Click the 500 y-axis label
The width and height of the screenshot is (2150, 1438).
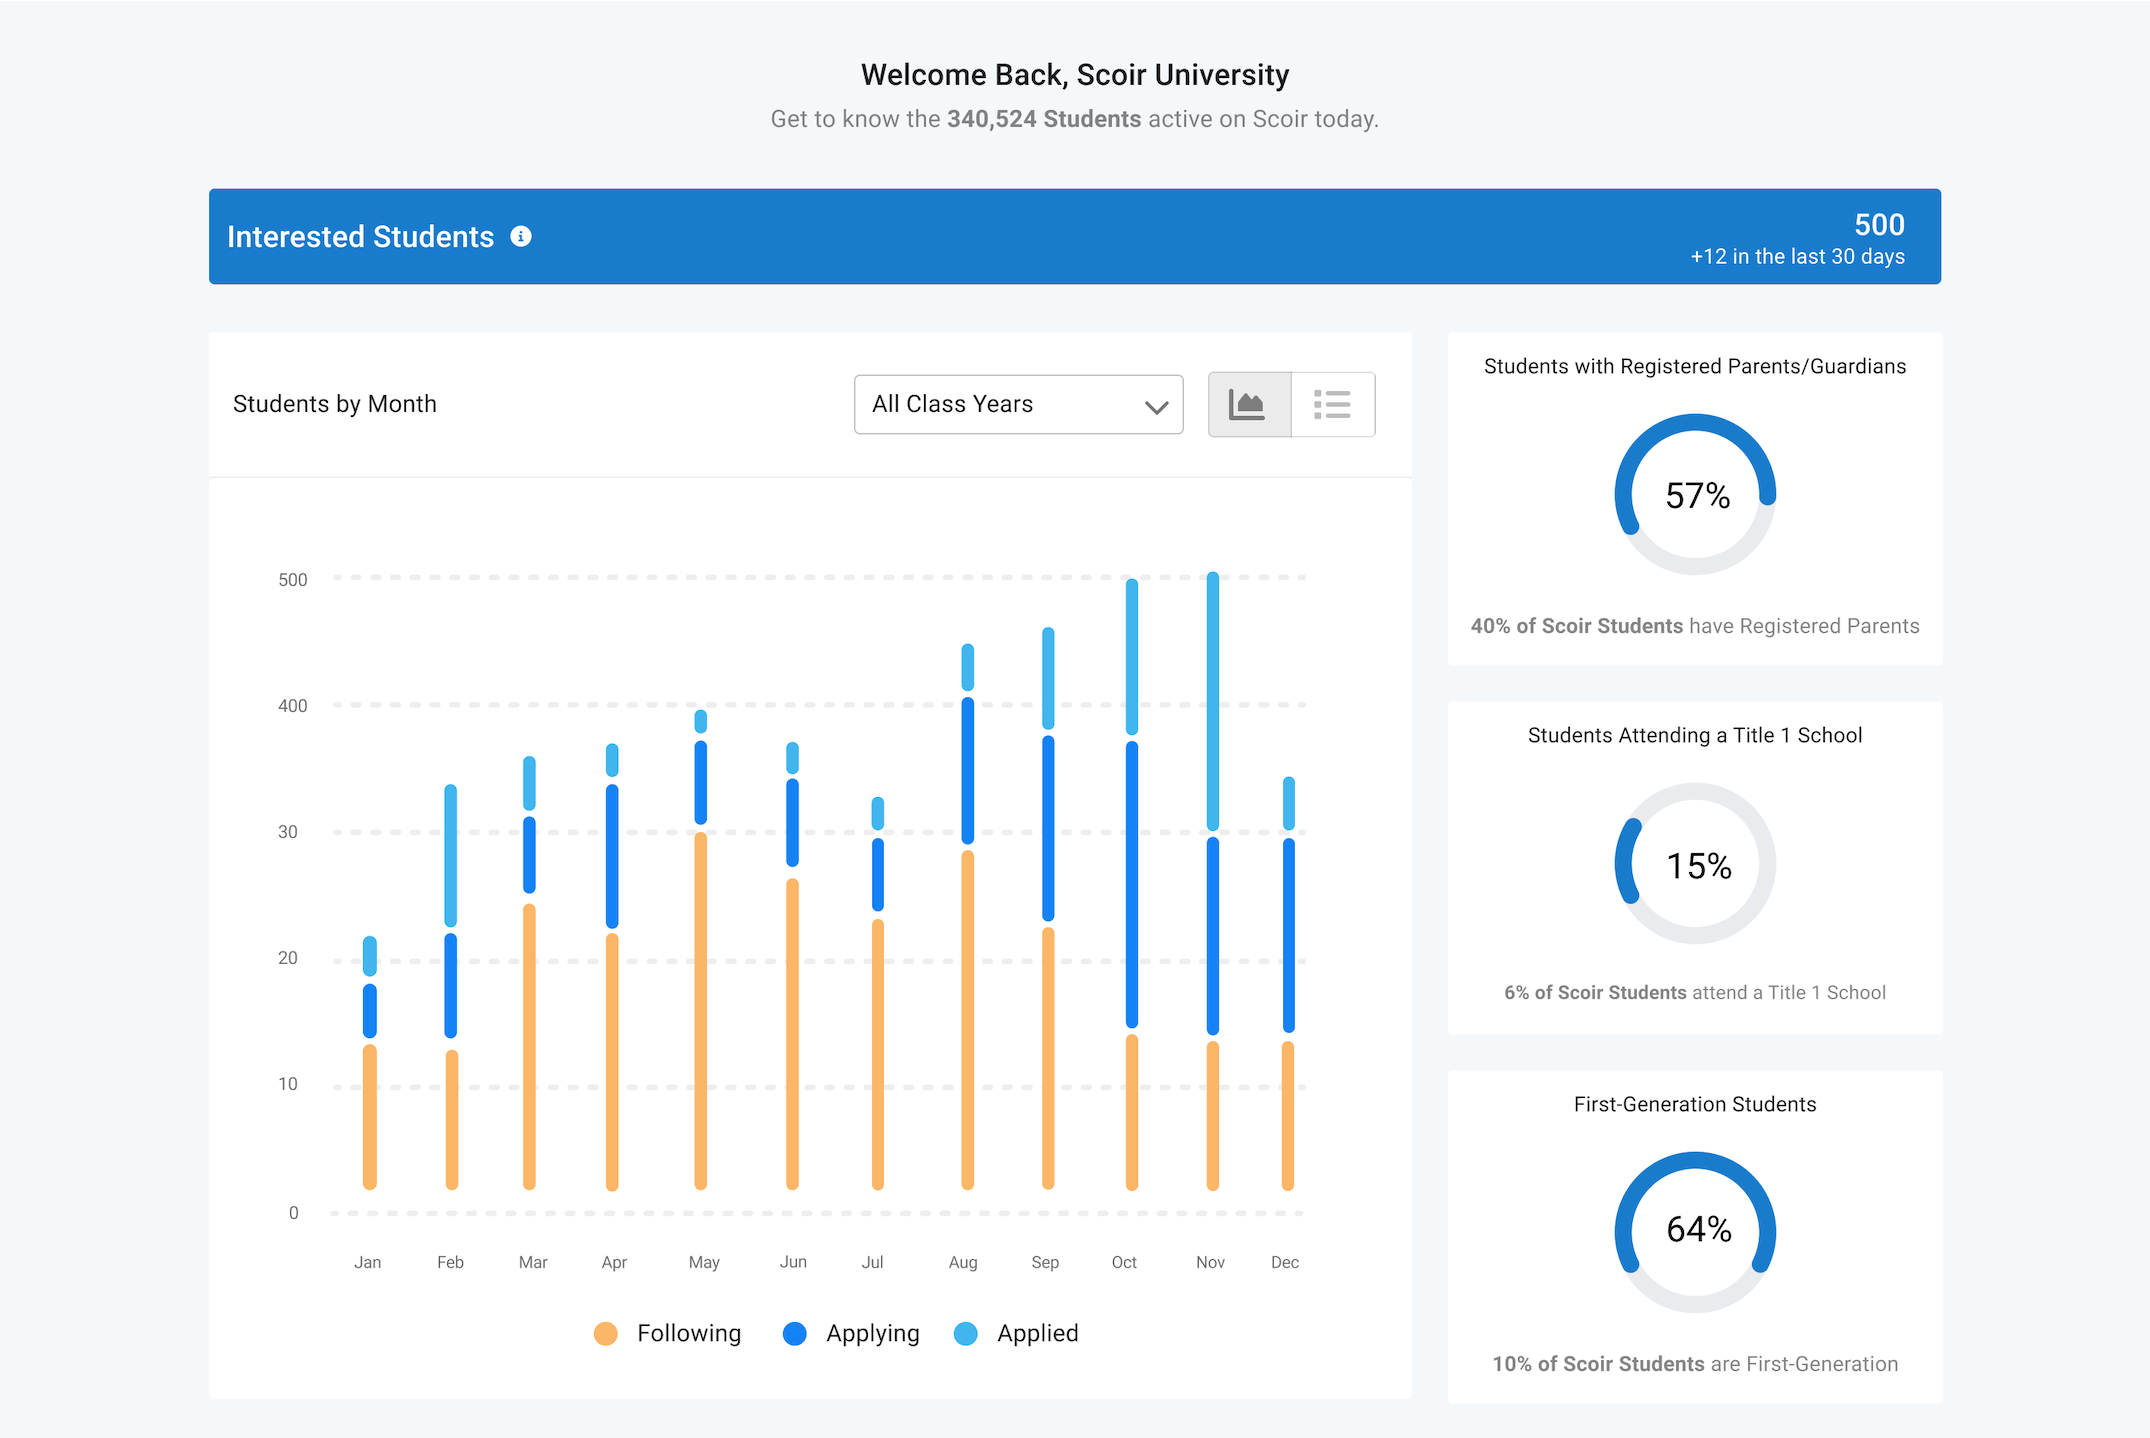coord(293,580)
